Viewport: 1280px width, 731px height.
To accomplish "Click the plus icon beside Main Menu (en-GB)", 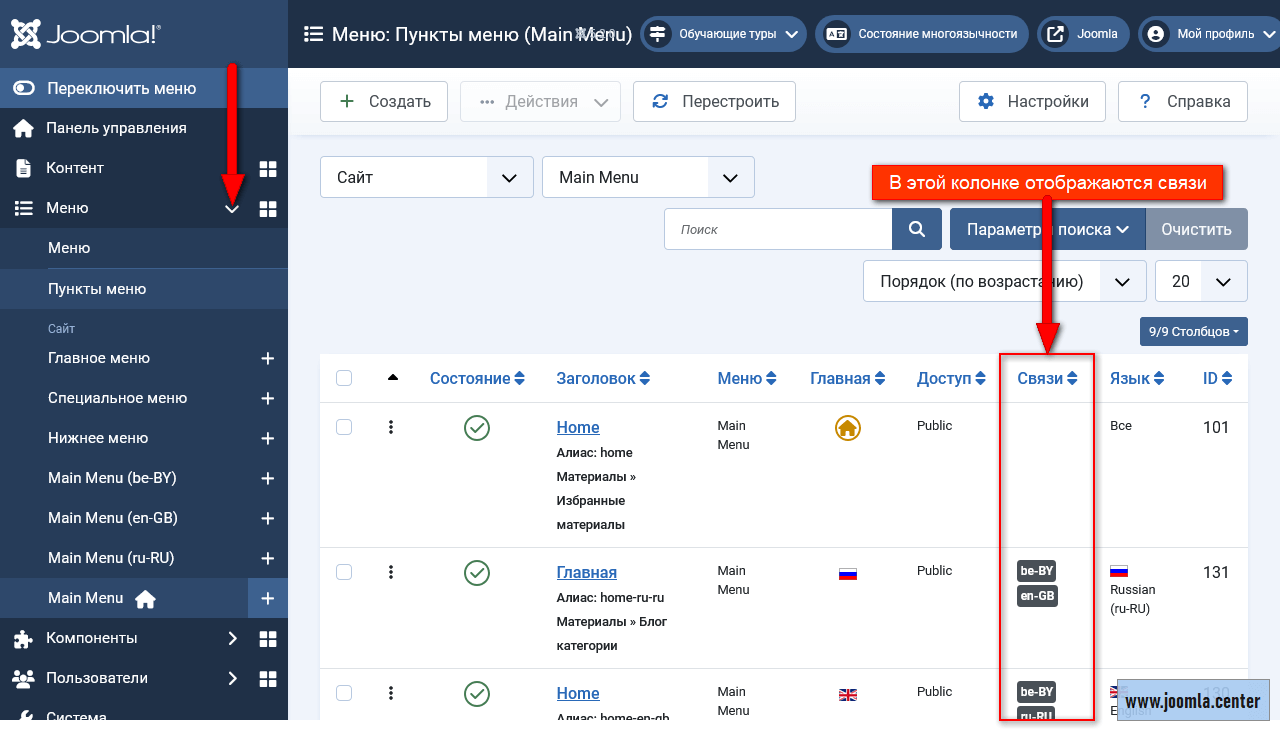I will point(267,518).
